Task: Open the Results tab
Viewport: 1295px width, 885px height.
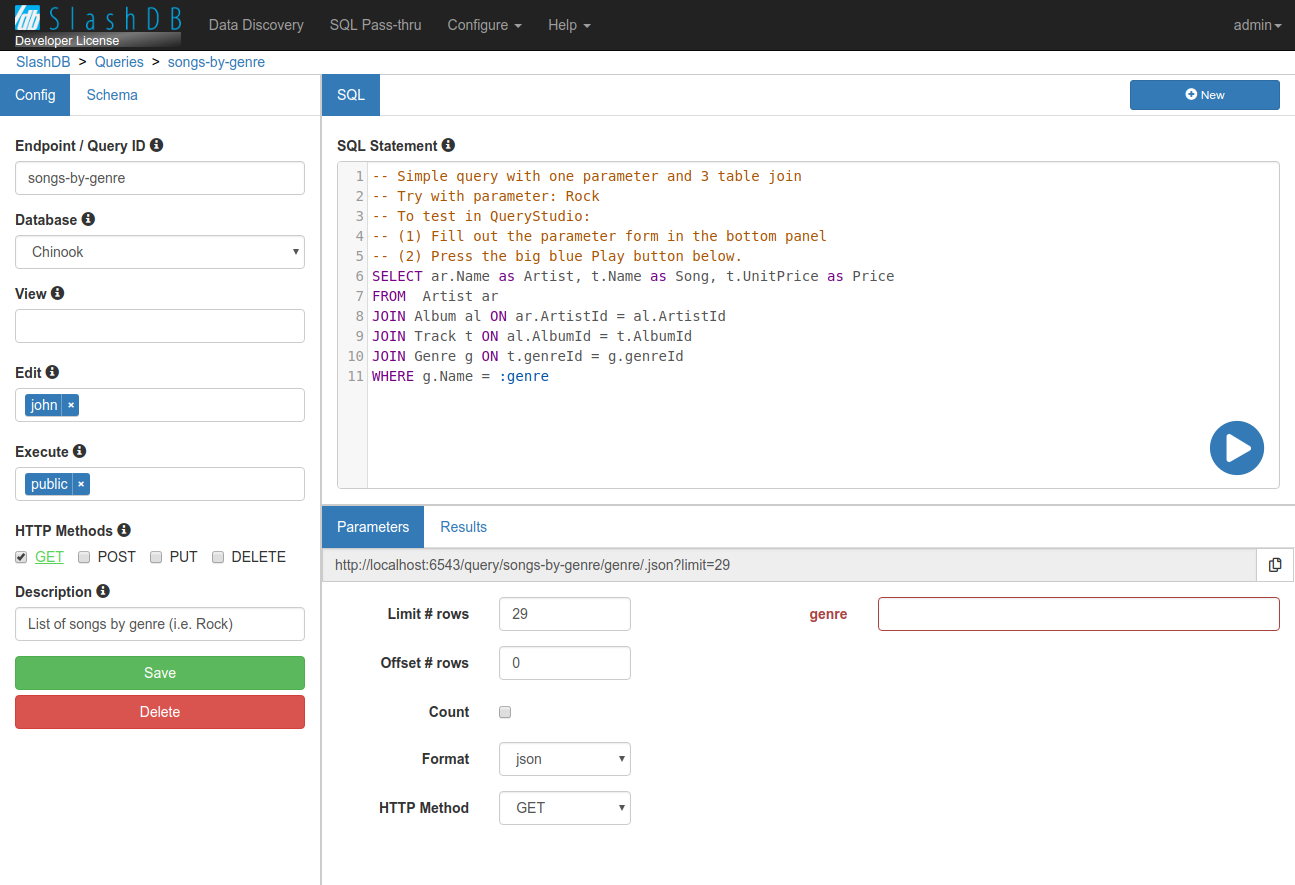Action: (463, 527)
